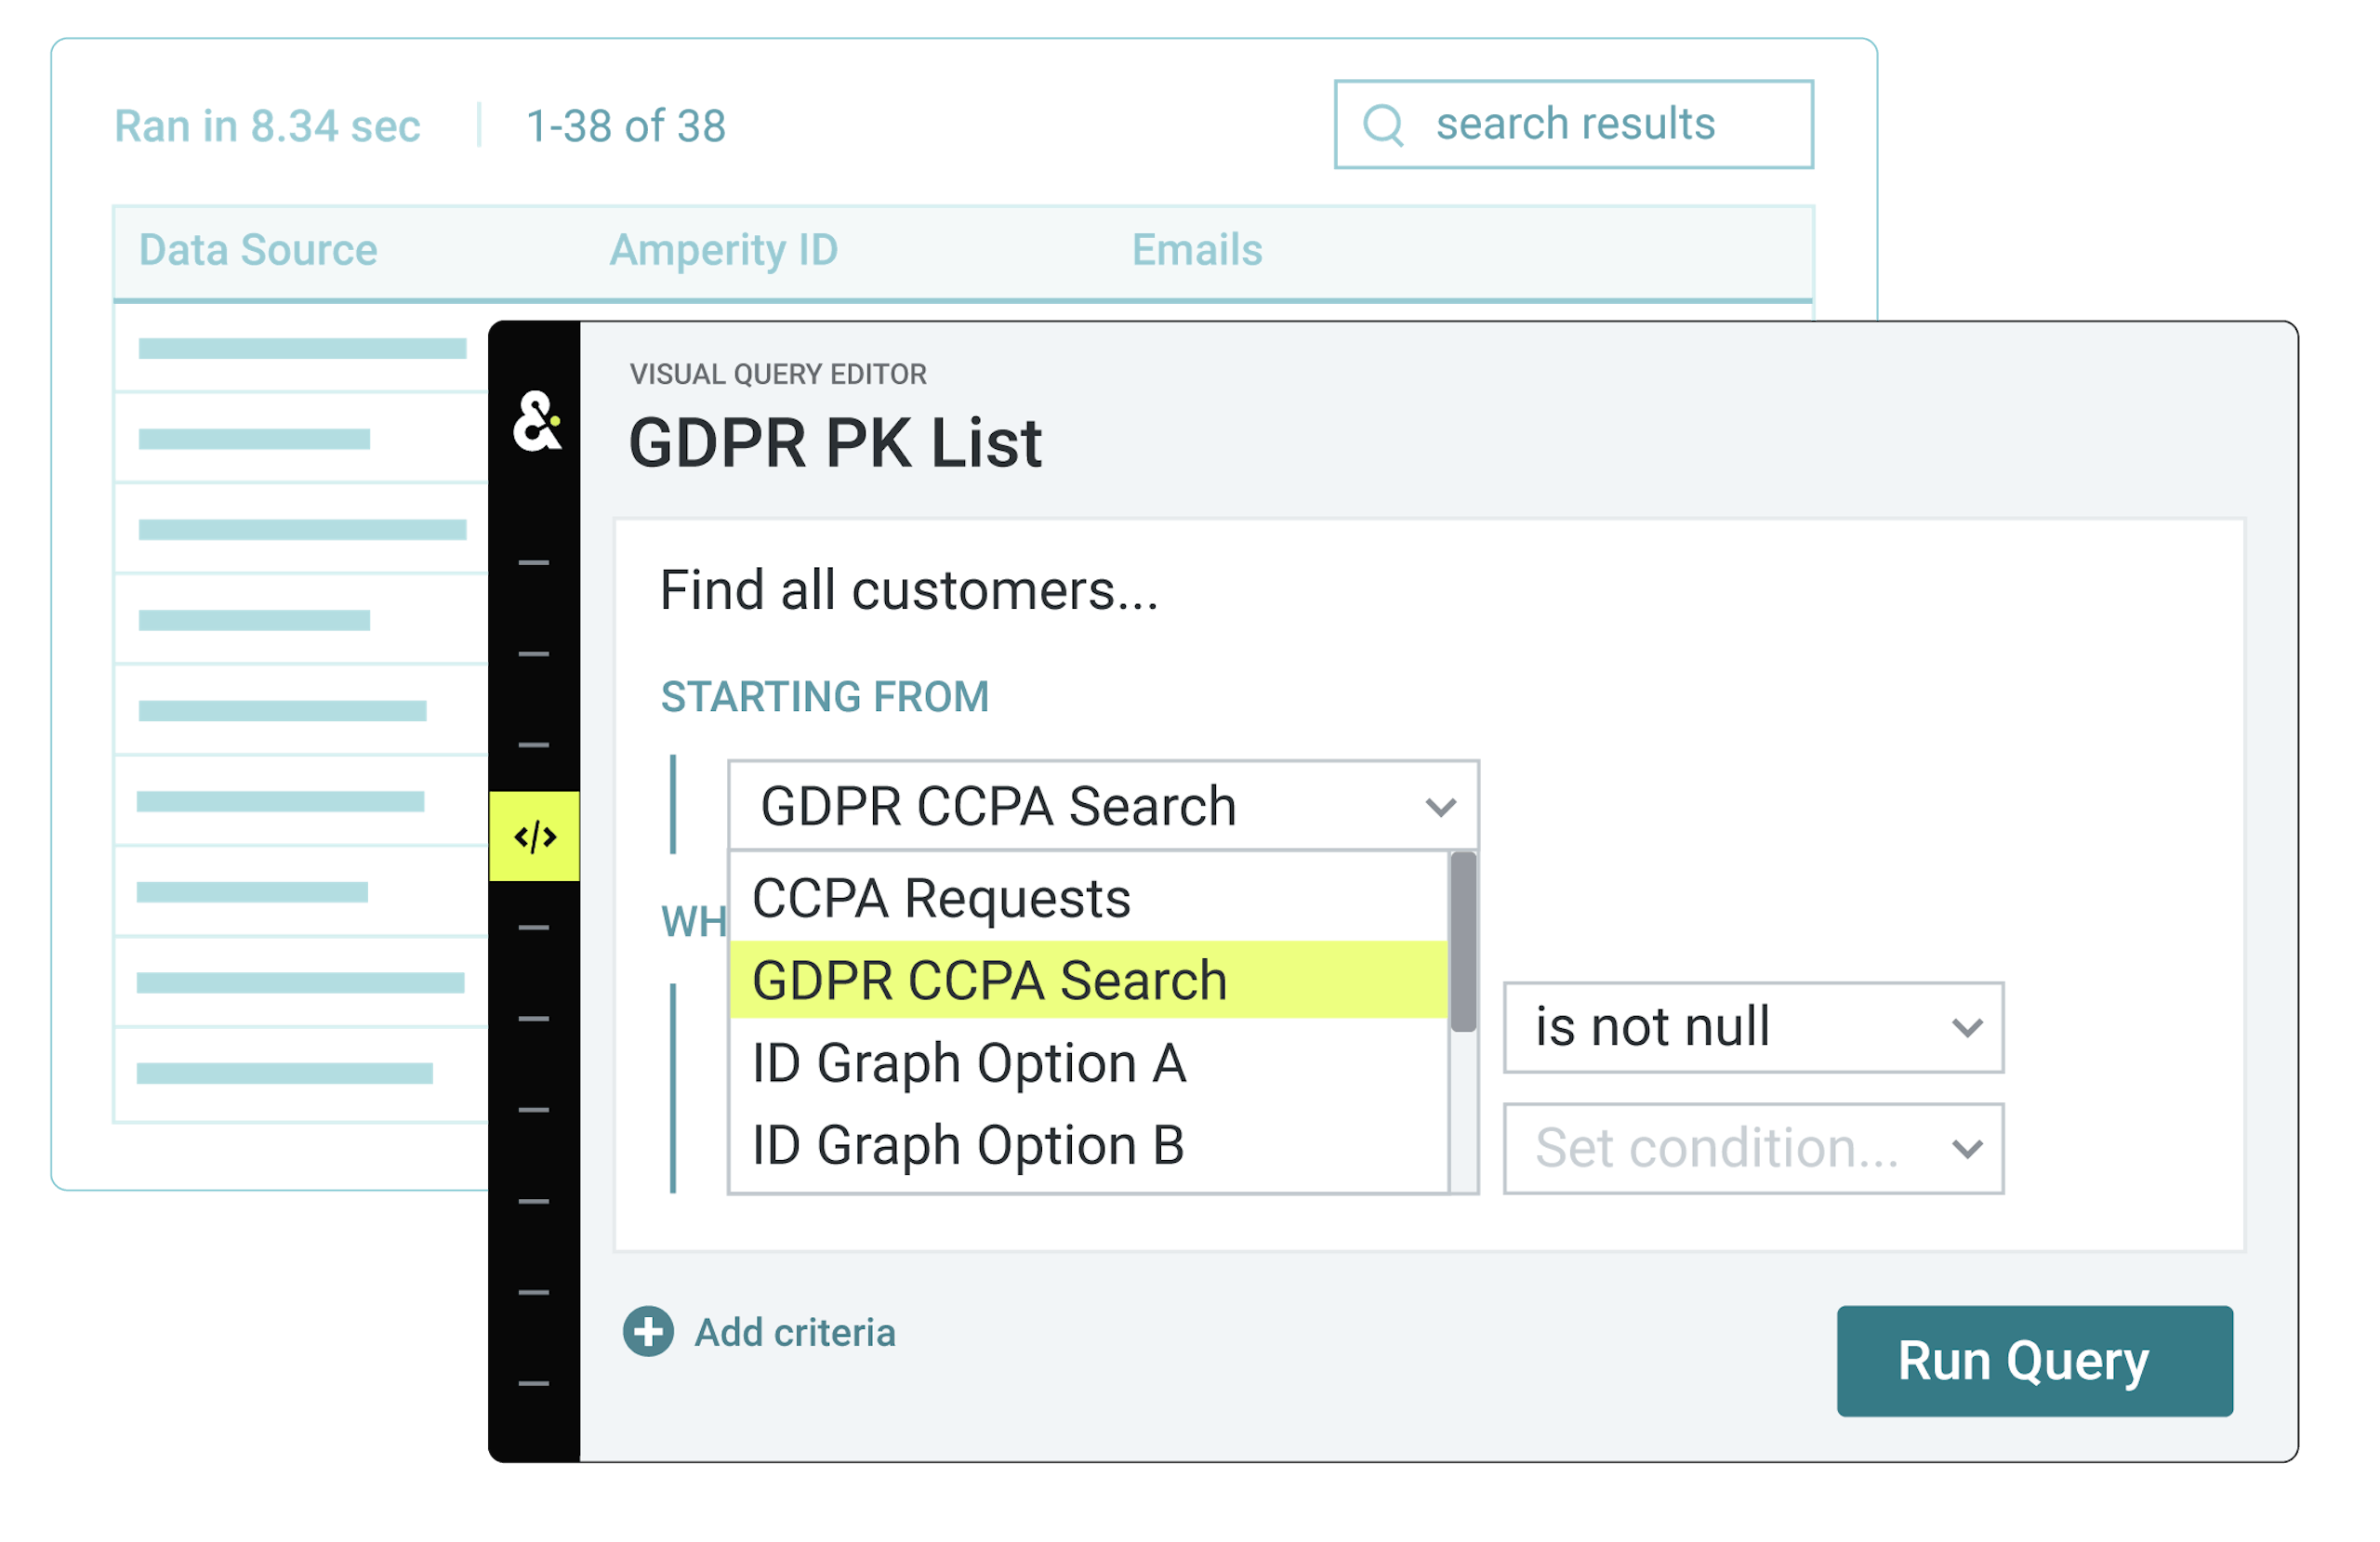Choose CCPA Requests from the list
Image resolution: width=2380 pixels, height=1542 pixels.
[x=941, y=898]
